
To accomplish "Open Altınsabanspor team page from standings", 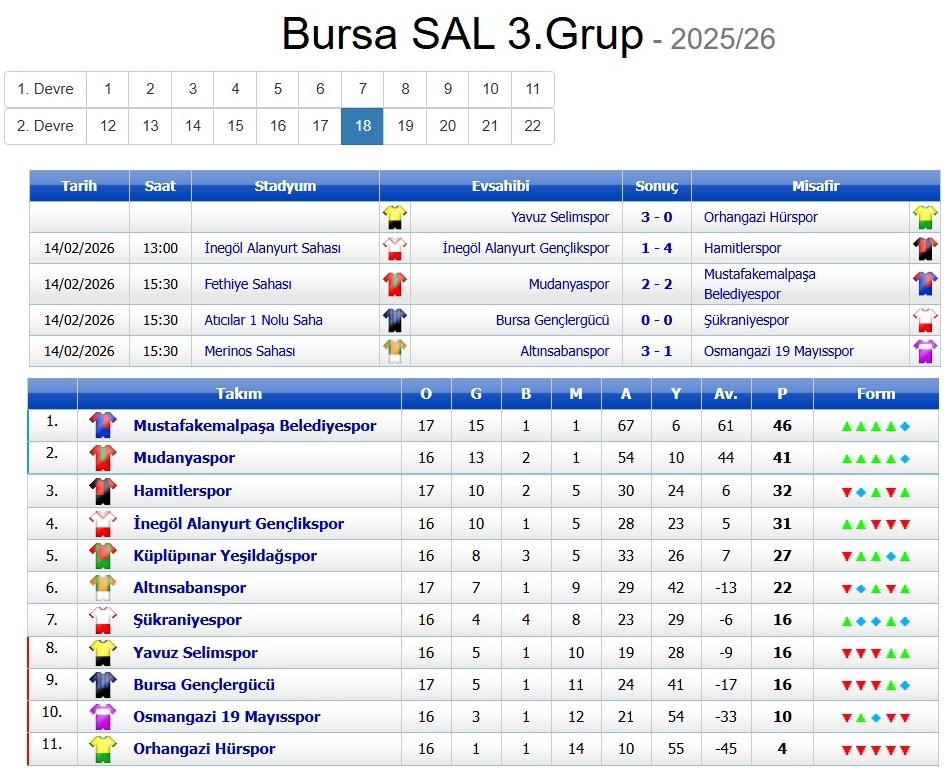I will pos(189,588).
